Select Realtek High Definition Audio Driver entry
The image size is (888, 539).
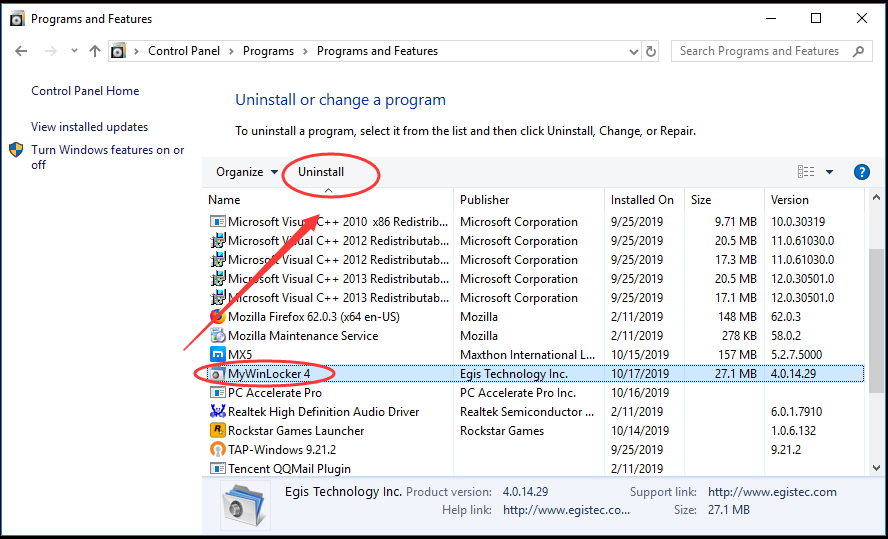click(x=323, y=412)
